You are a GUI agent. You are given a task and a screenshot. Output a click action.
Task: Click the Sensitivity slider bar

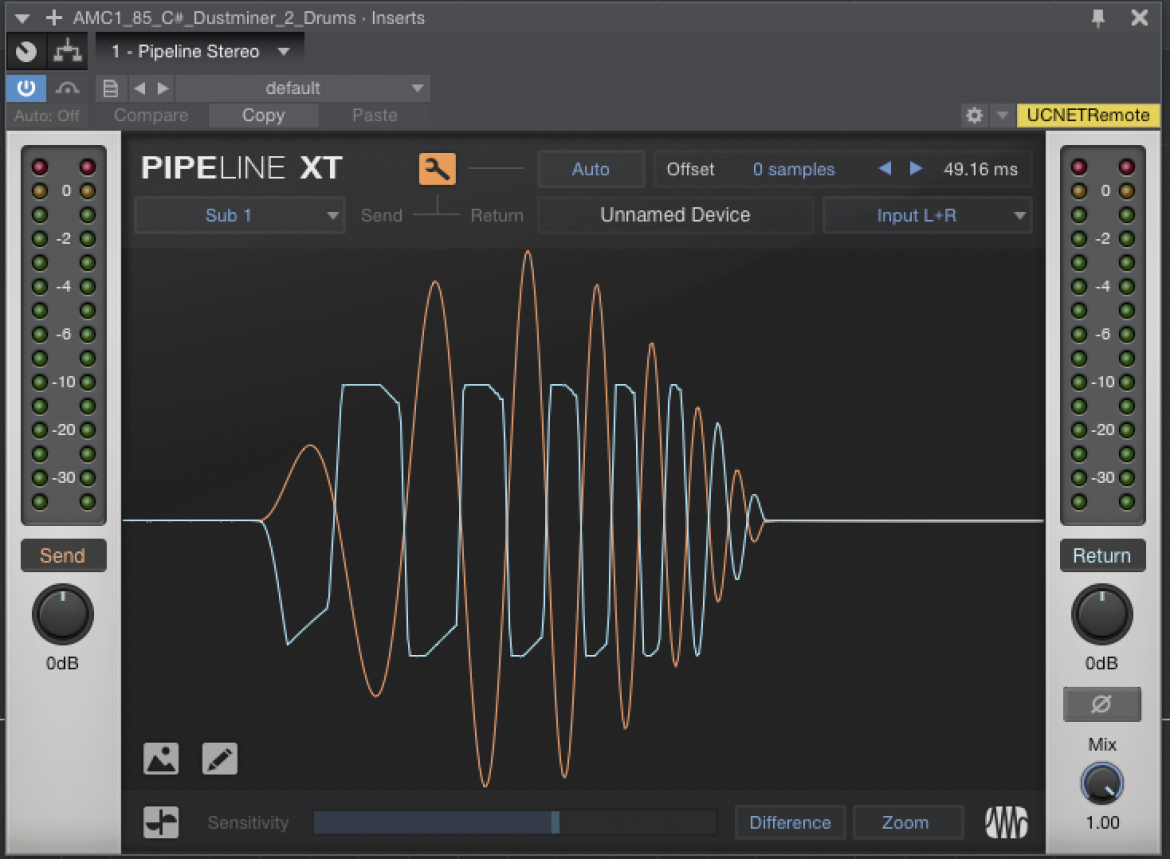515,822
